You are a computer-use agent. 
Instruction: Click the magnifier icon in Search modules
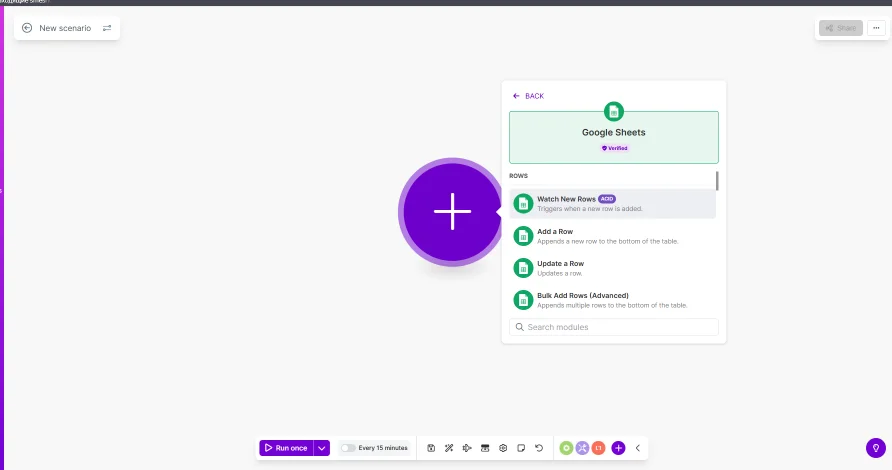[519, 327]
